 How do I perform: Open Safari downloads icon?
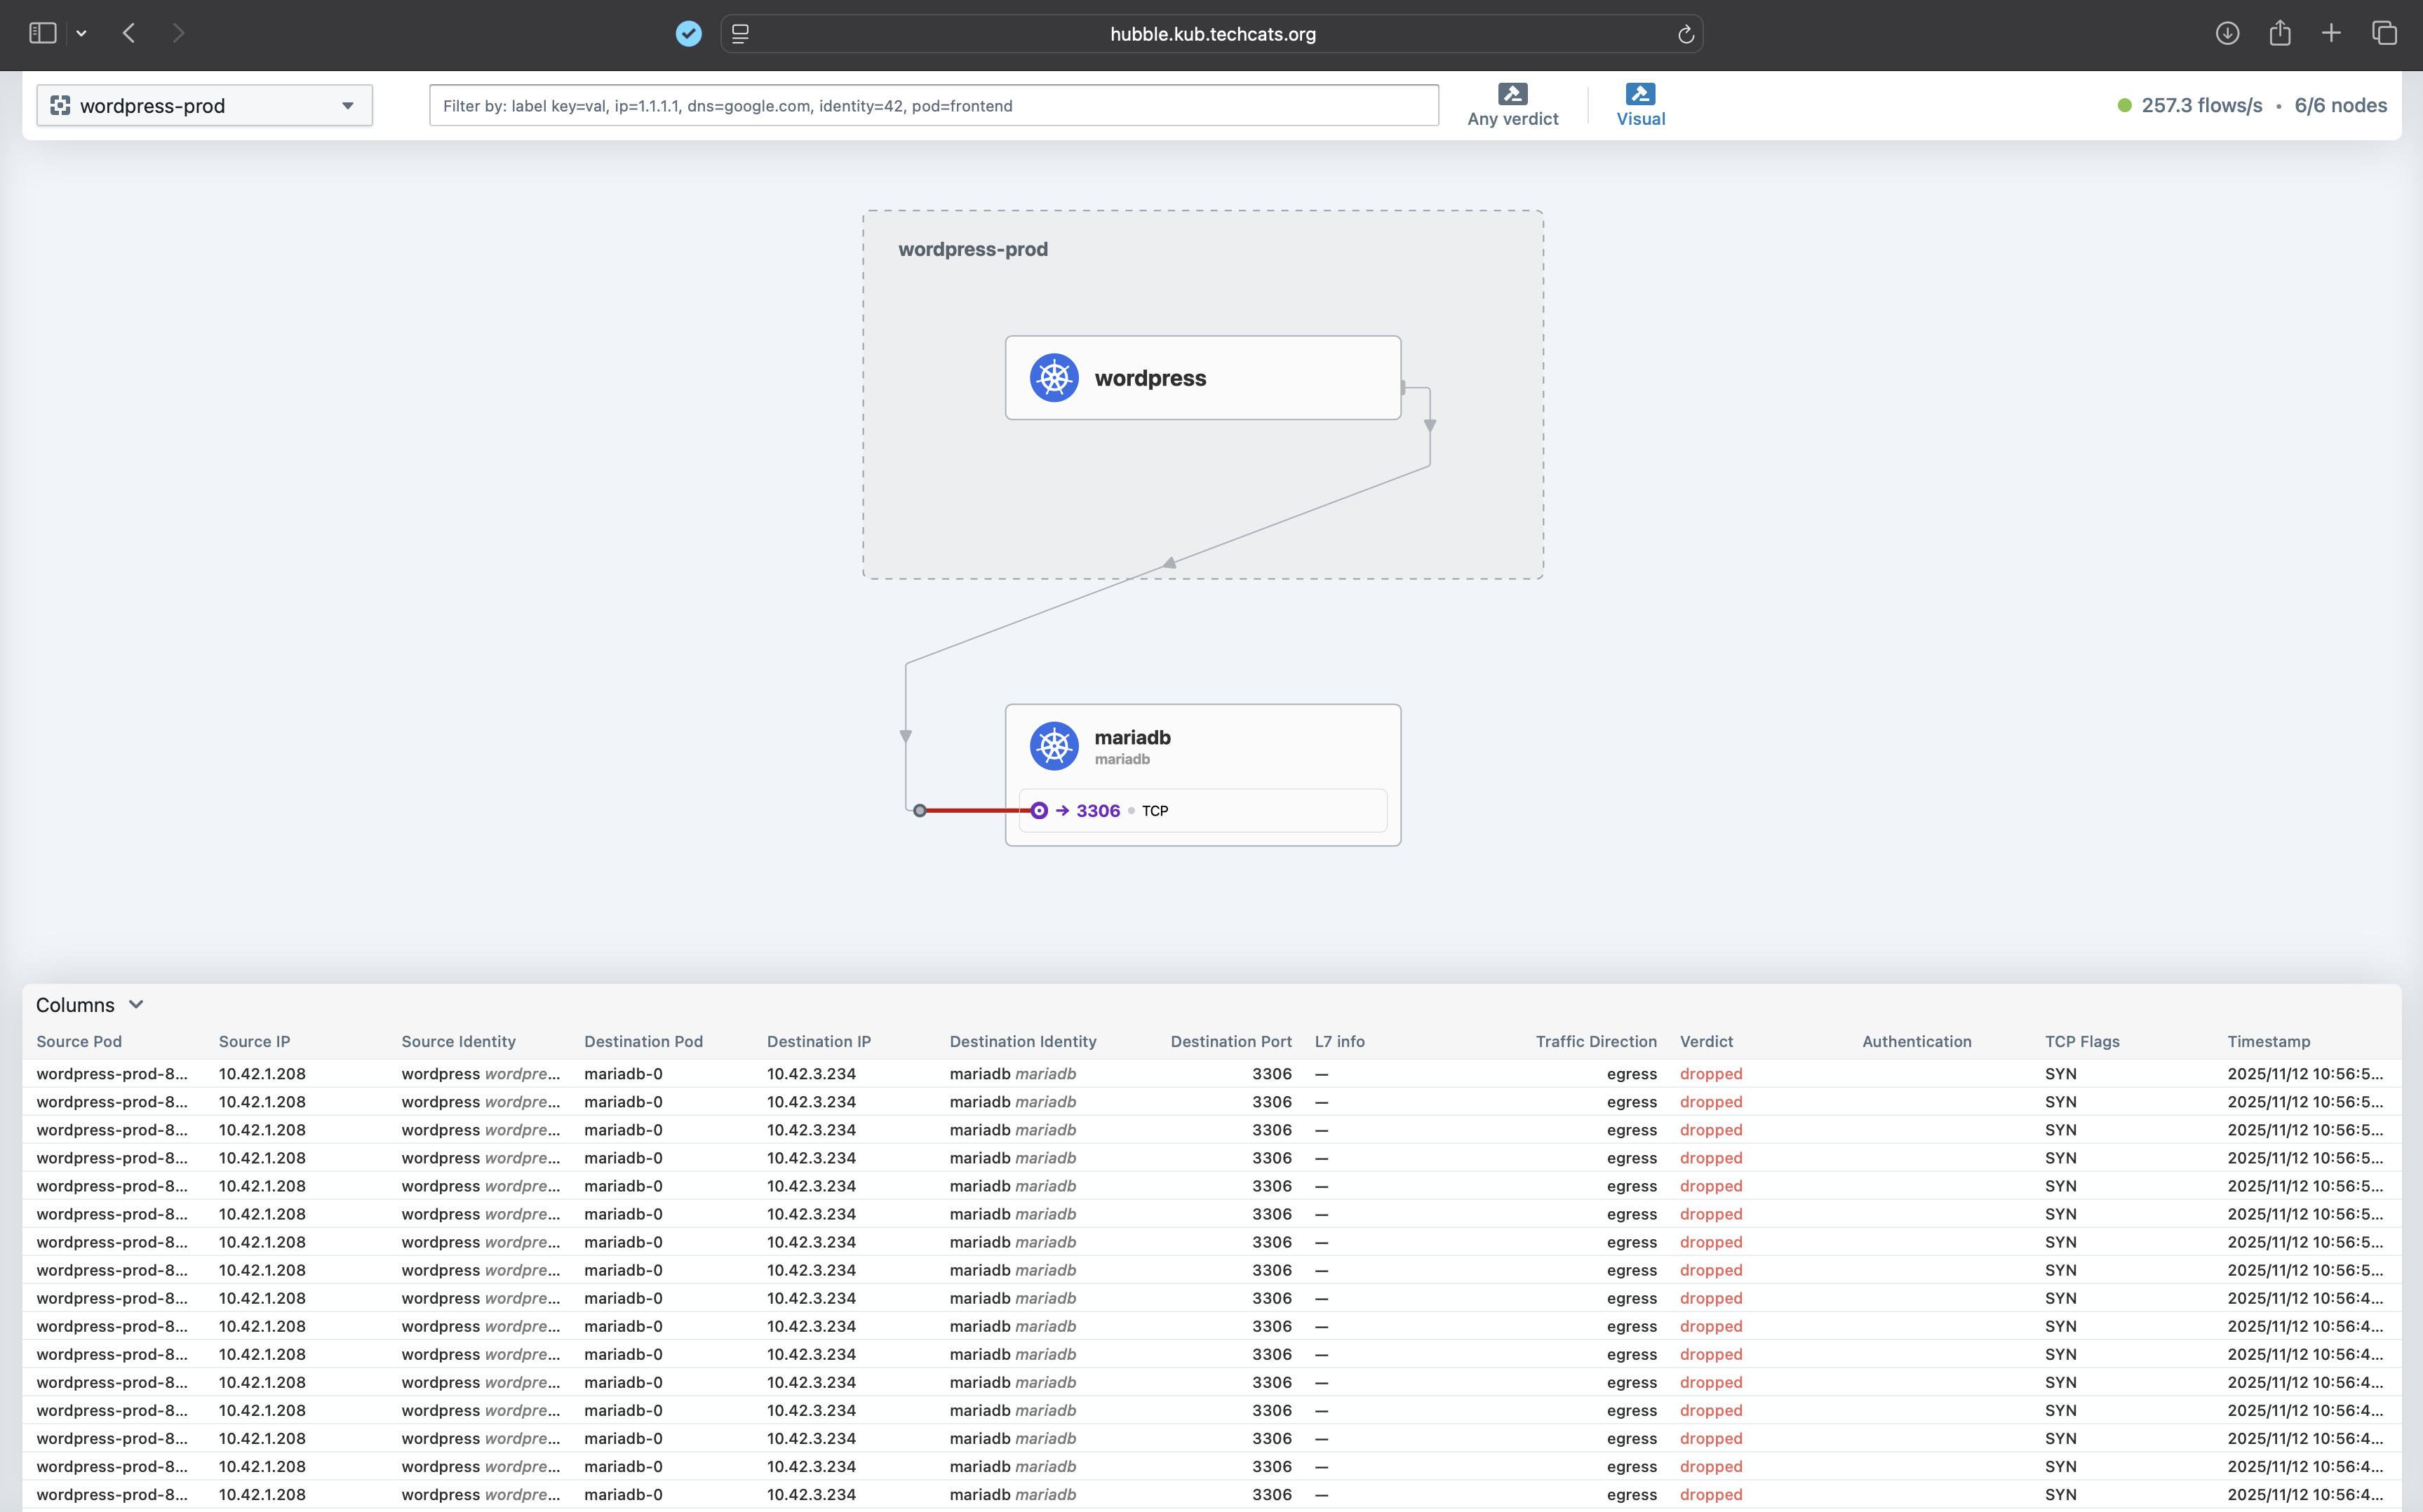tap(2227, 33)
